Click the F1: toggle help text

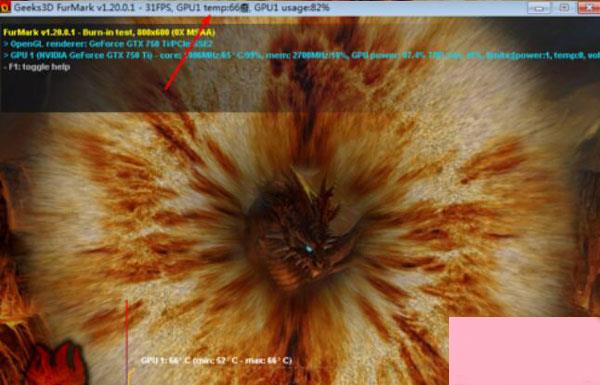[37, 67]
